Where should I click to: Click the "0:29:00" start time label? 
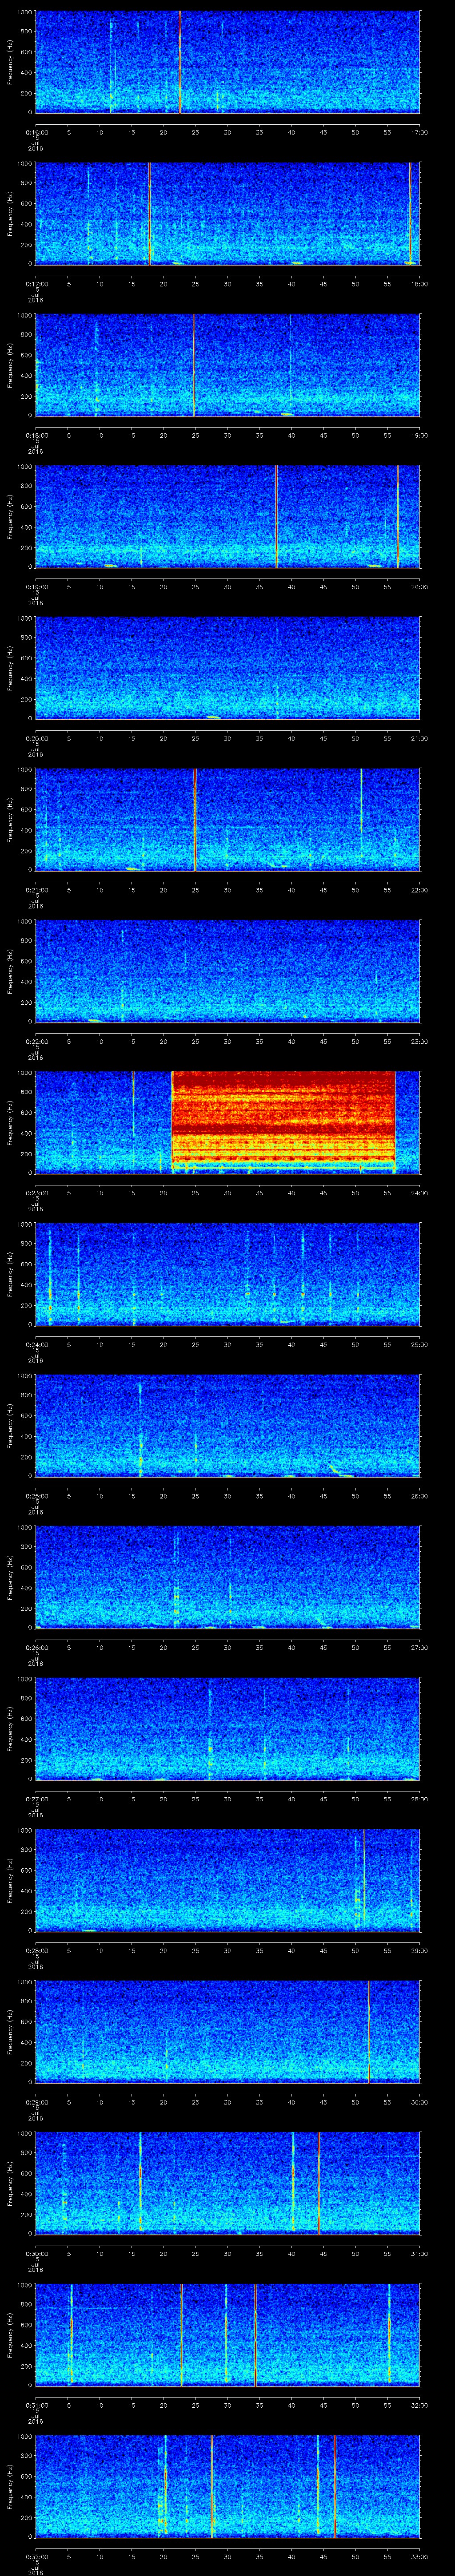36,2102
